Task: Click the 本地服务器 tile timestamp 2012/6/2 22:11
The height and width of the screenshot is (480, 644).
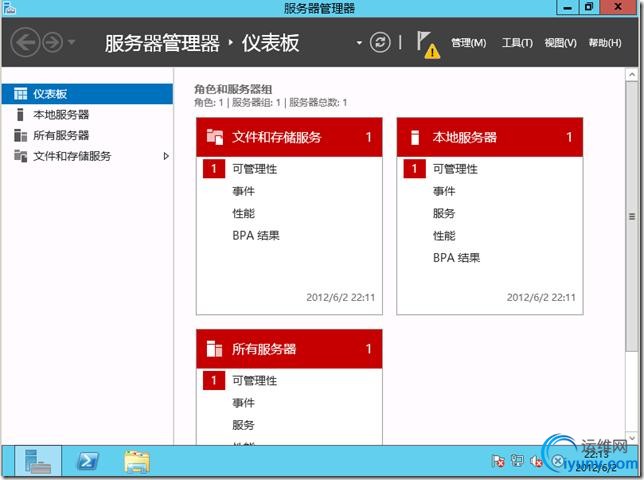Action: (541, 297)
